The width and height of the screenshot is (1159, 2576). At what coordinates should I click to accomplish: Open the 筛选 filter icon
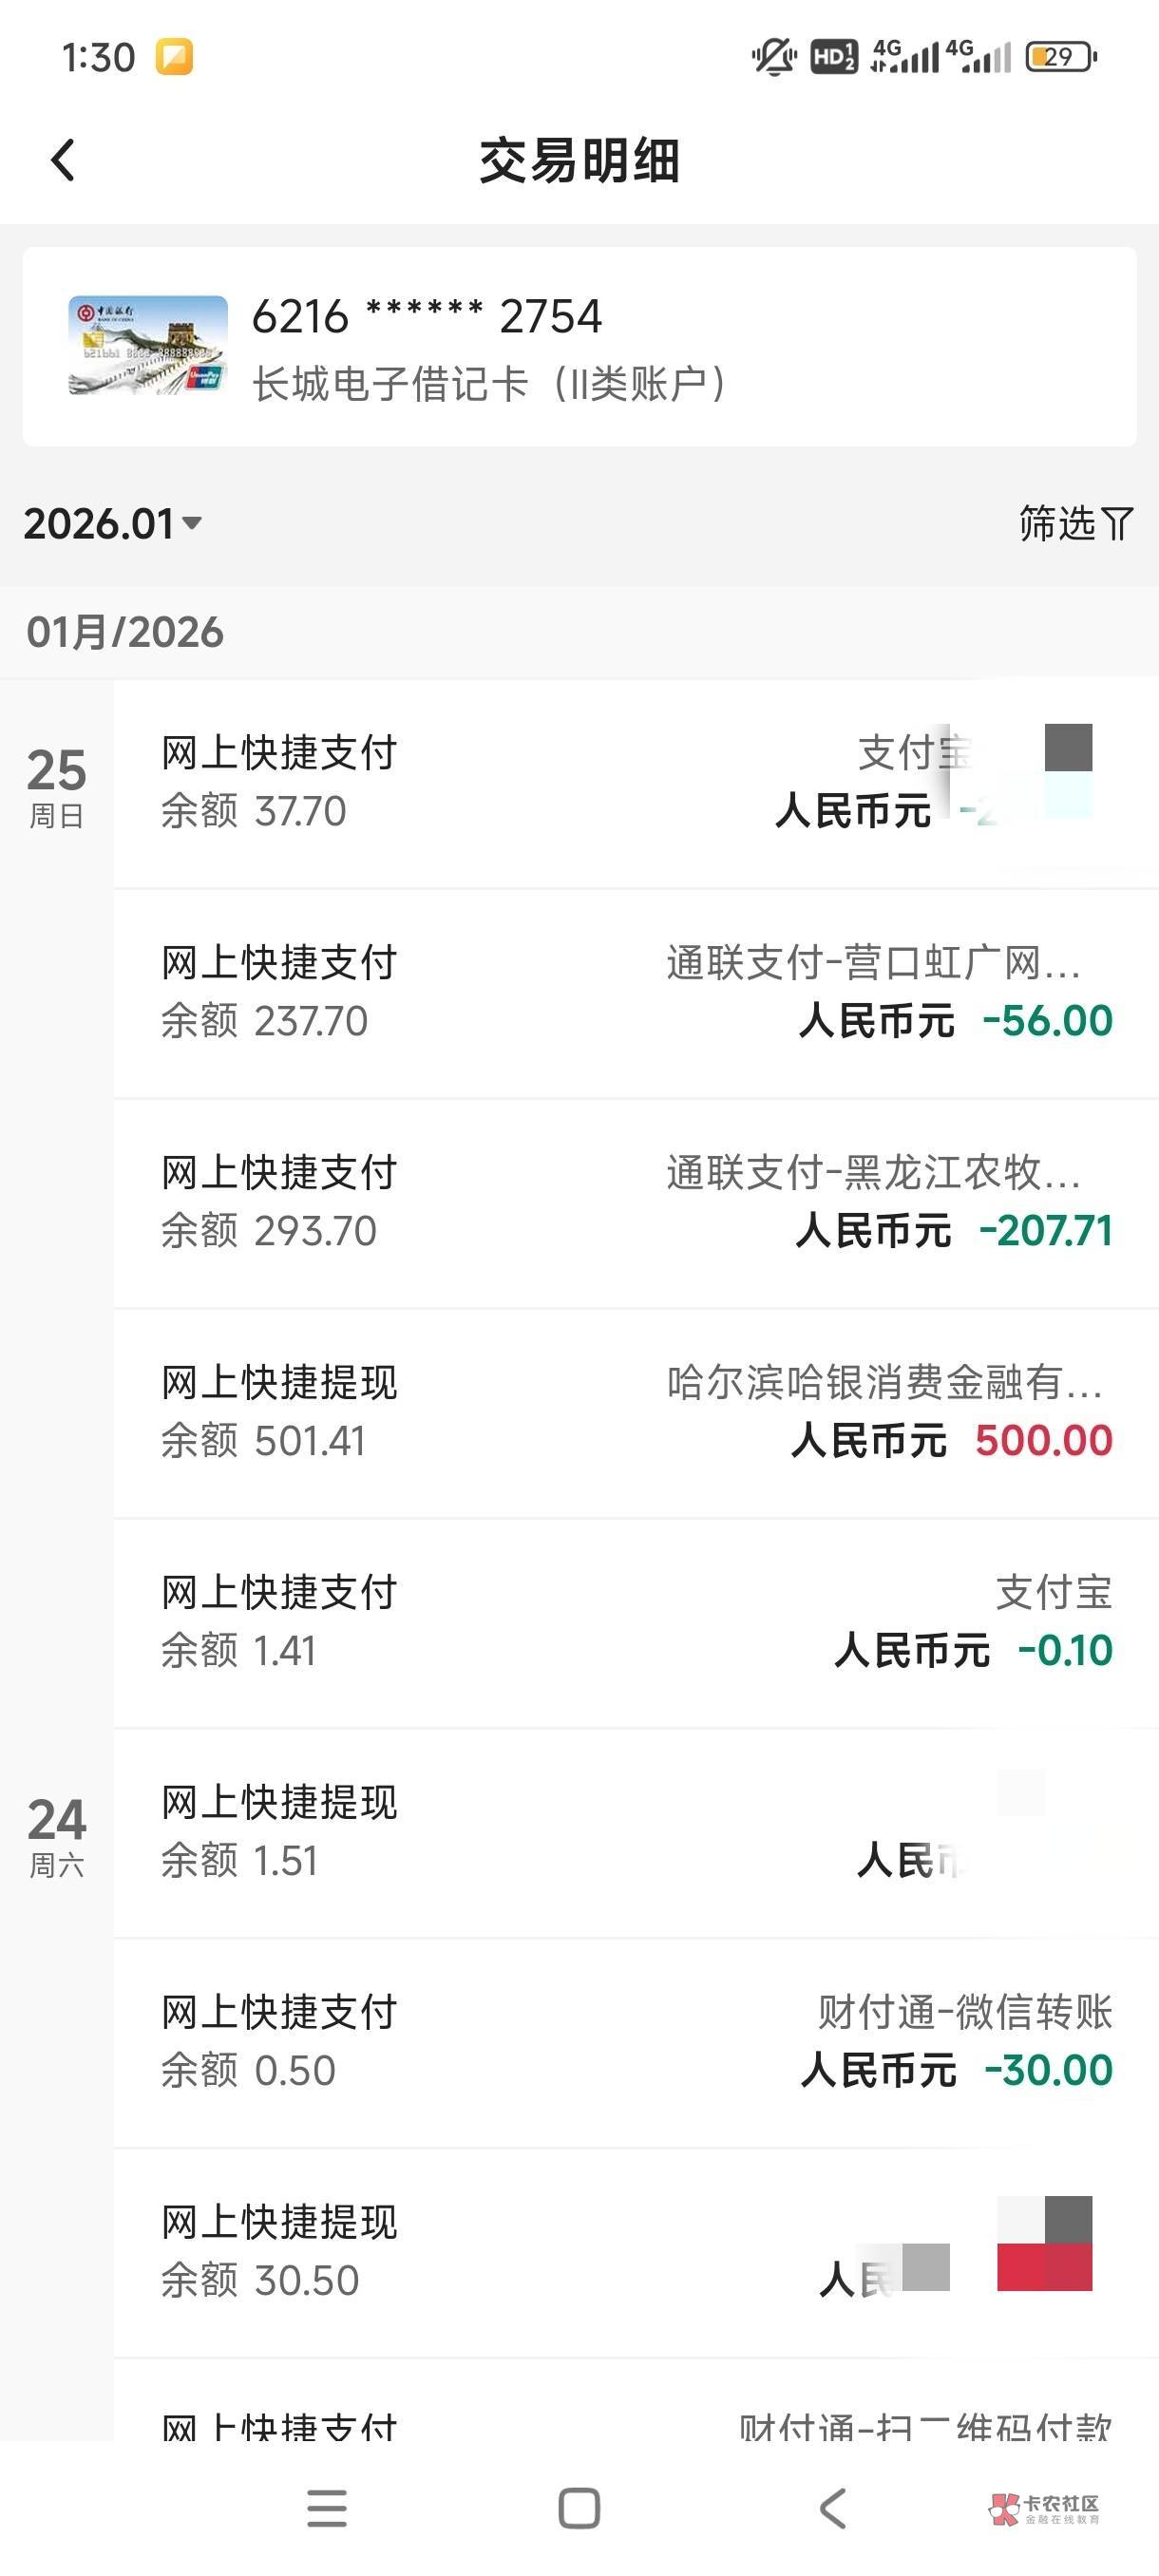click(1117, 523)
